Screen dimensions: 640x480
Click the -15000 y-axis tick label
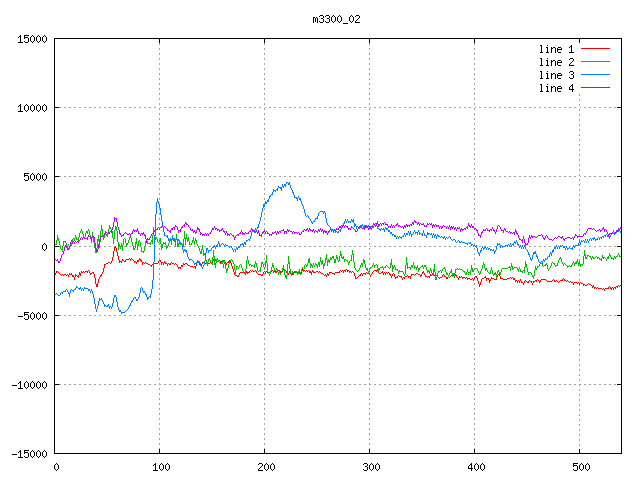pyautogui.click(x=29, y=453)
